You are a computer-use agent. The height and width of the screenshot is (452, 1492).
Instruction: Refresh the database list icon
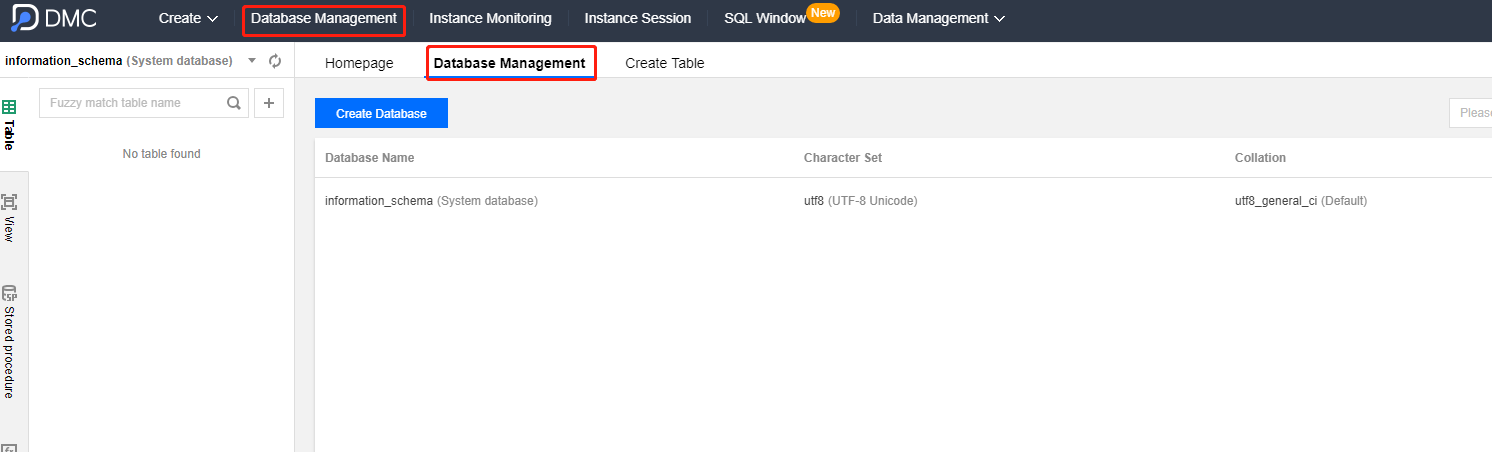(x=275, y=61)
